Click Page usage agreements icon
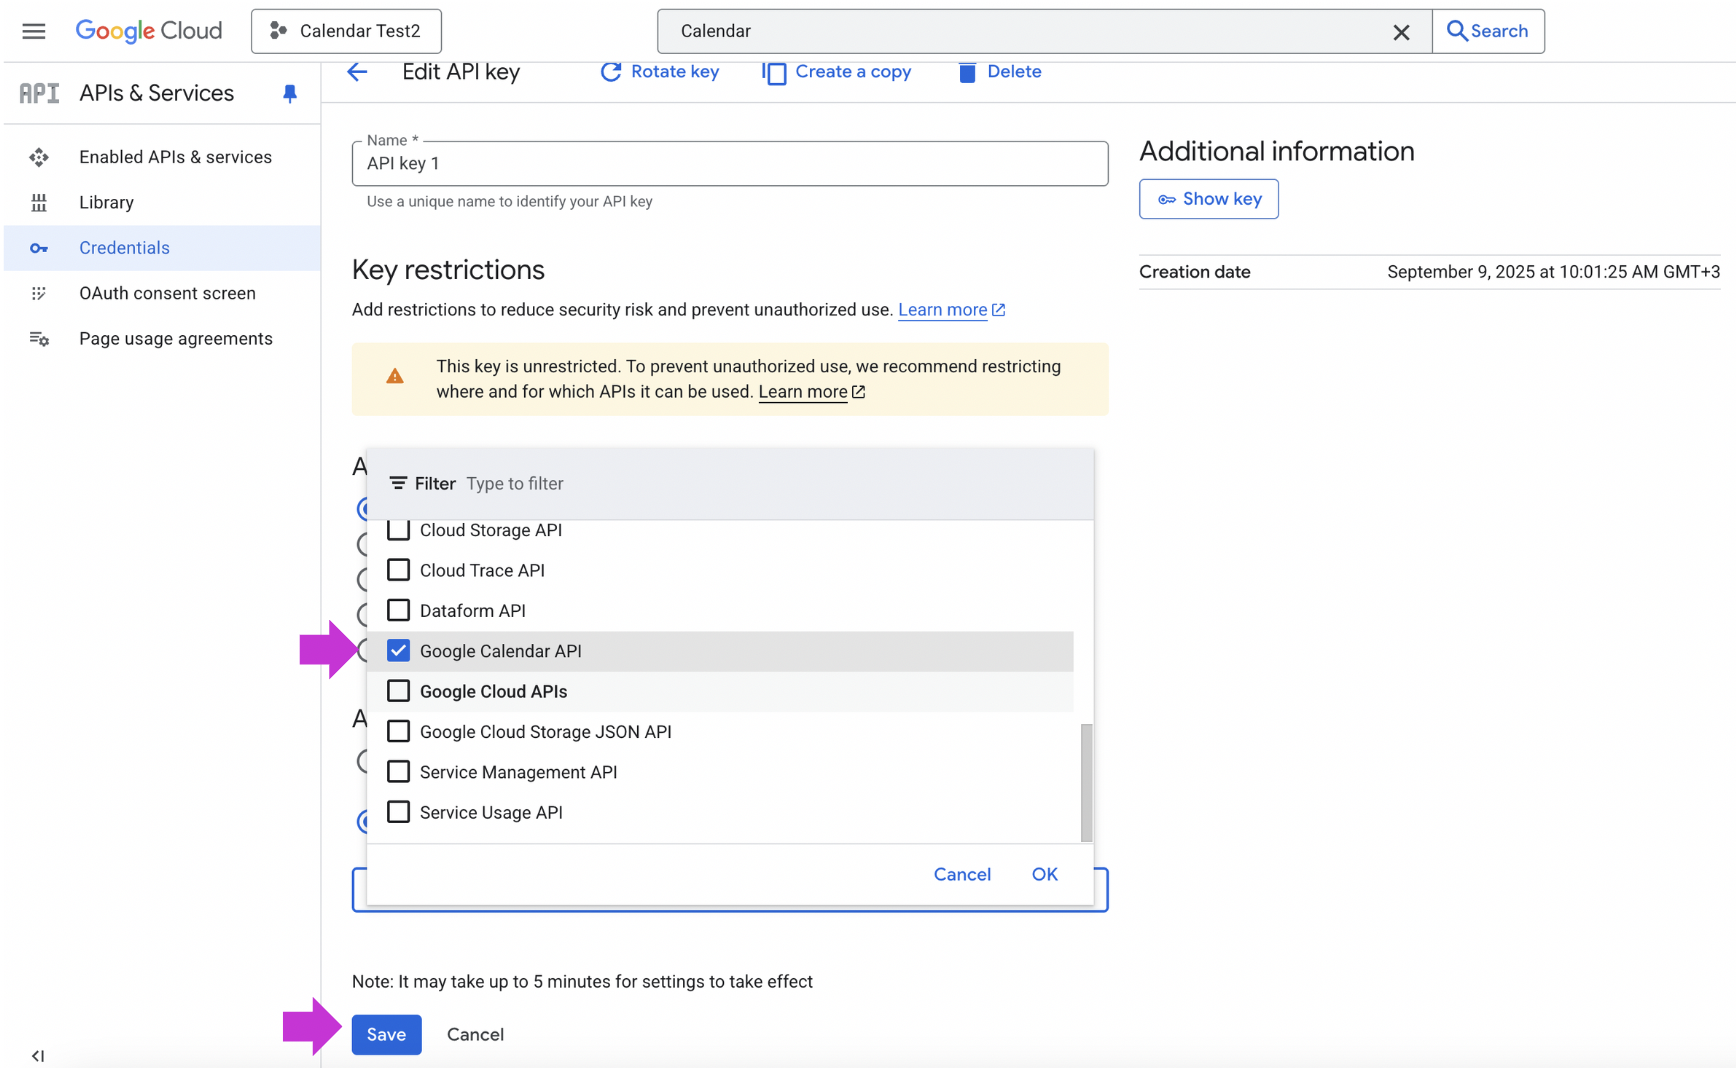 pyautogui.click(x=39, y=339)
